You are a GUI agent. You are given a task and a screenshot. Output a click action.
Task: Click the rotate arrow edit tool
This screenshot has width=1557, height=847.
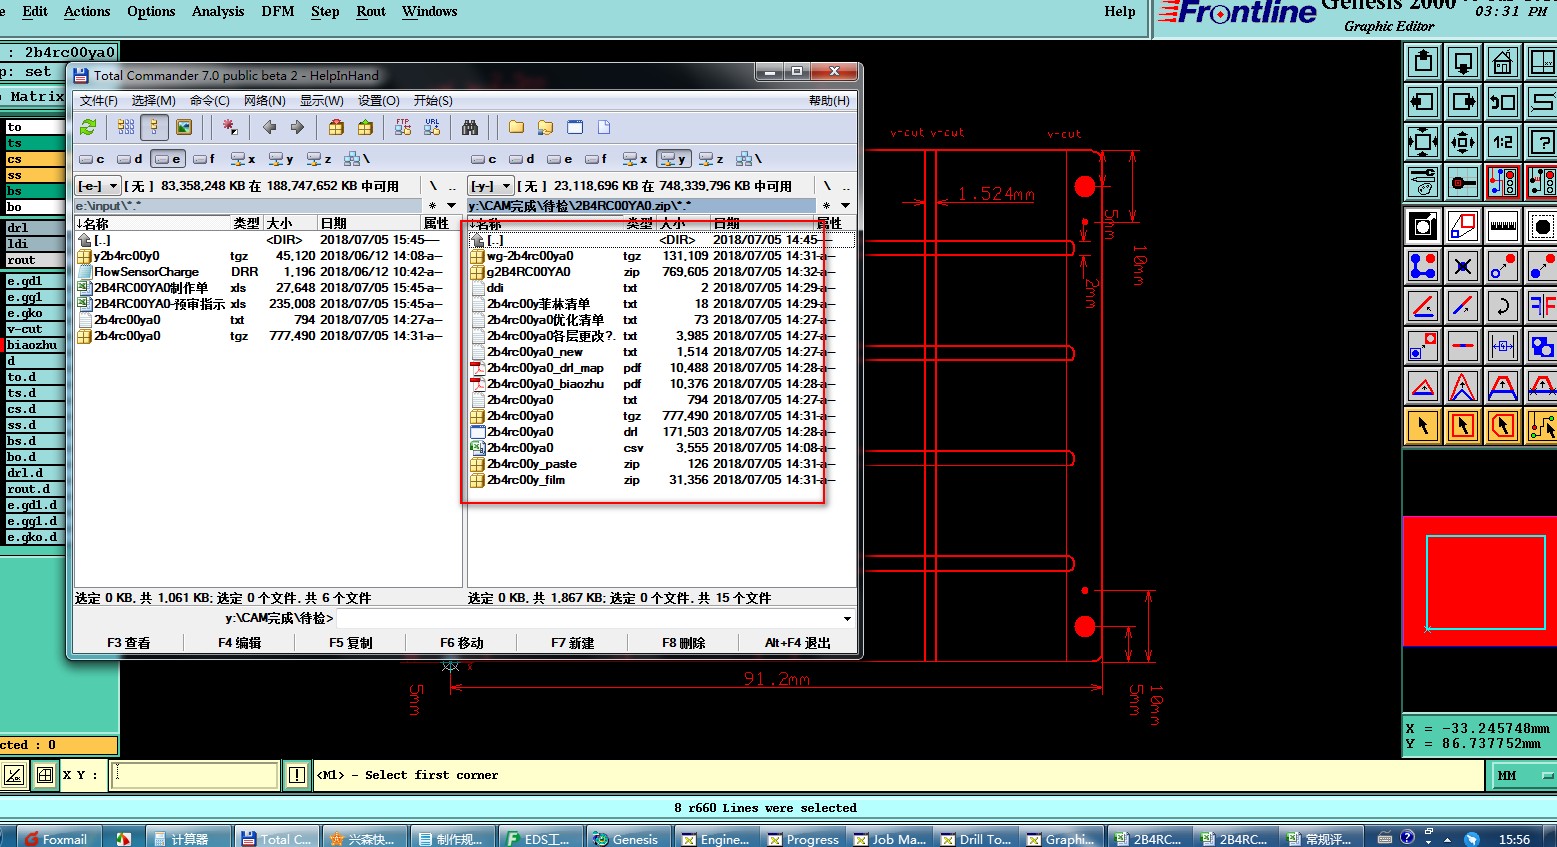1502,306
